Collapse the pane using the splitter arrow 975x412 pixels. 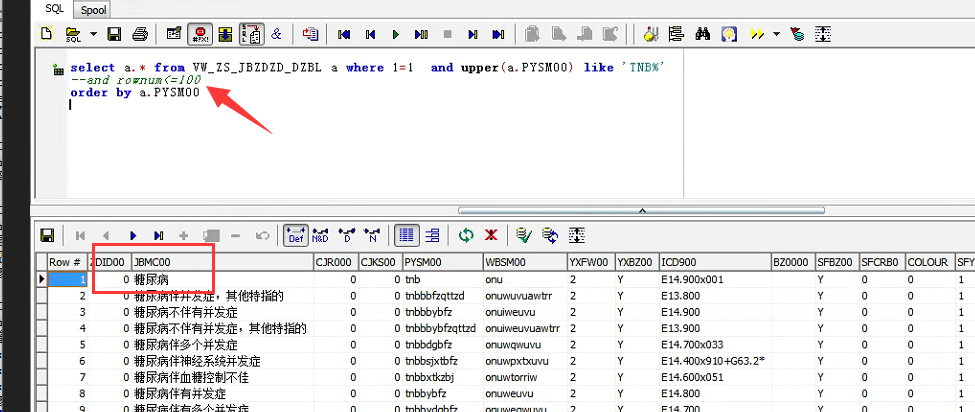644,210
